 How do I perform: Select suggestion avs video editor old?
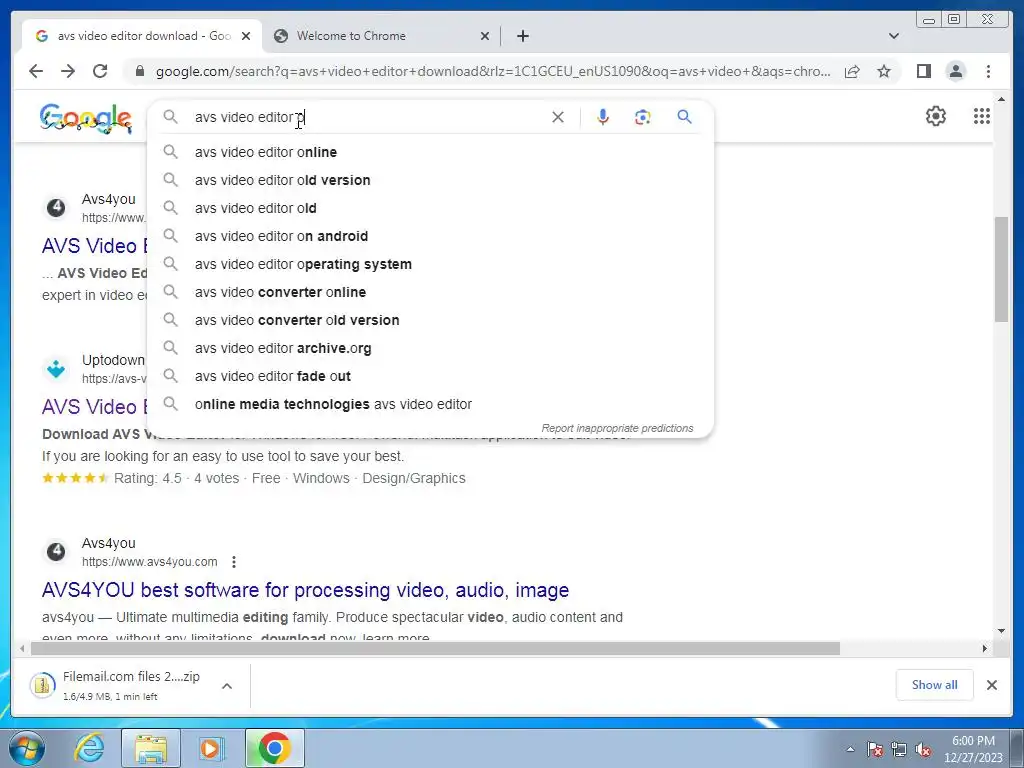pos(430,208)
